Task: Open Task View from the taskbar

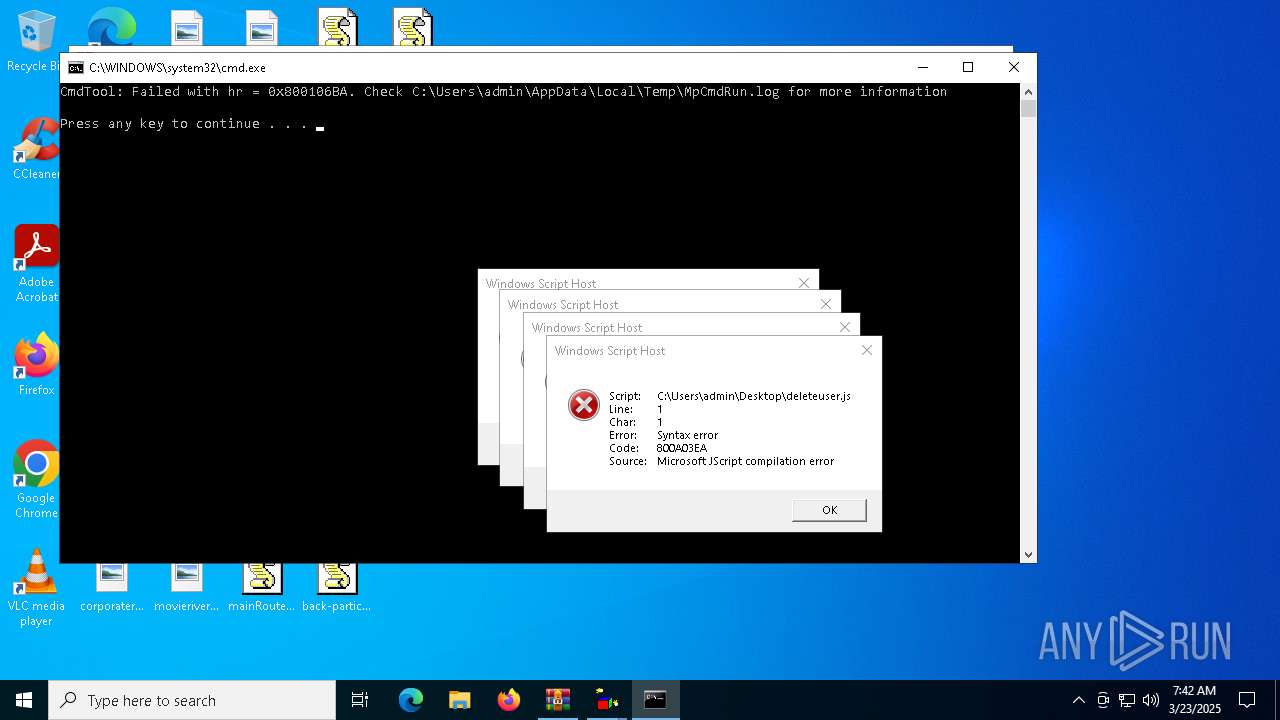Action: 360,700
